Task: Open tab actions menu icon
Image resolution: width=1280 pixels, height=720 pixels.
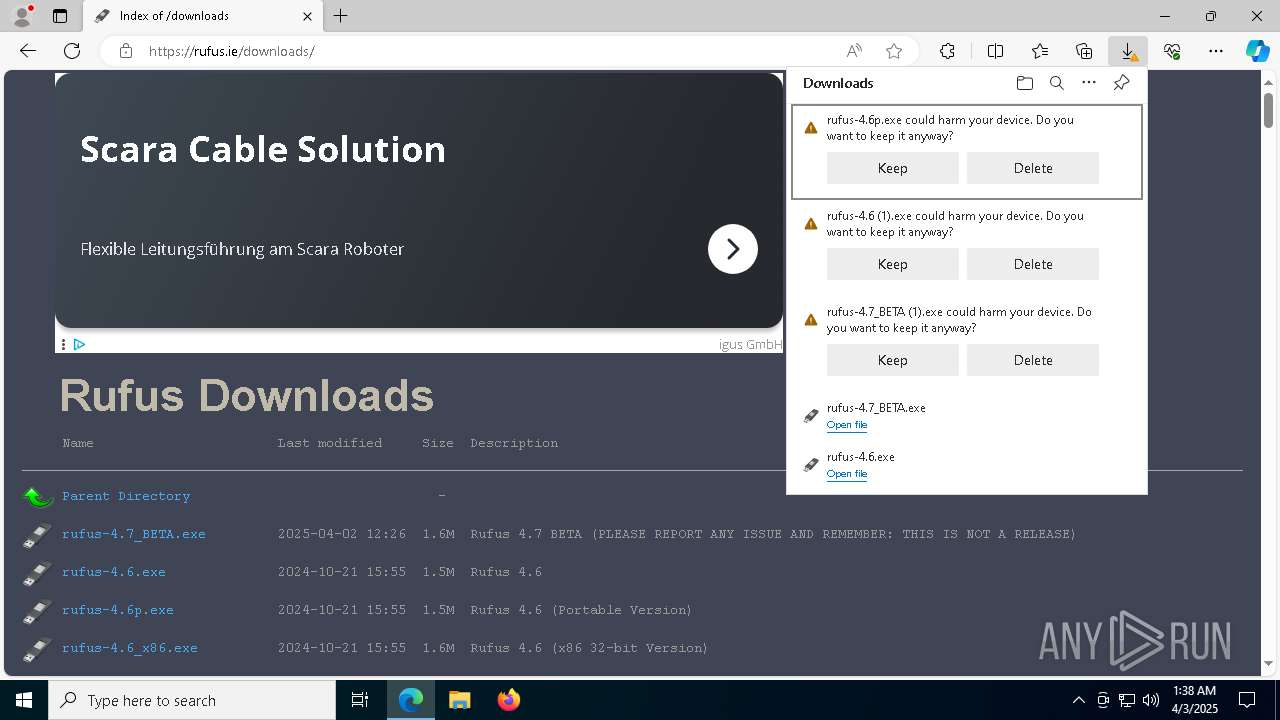Action: pos(60,16)
